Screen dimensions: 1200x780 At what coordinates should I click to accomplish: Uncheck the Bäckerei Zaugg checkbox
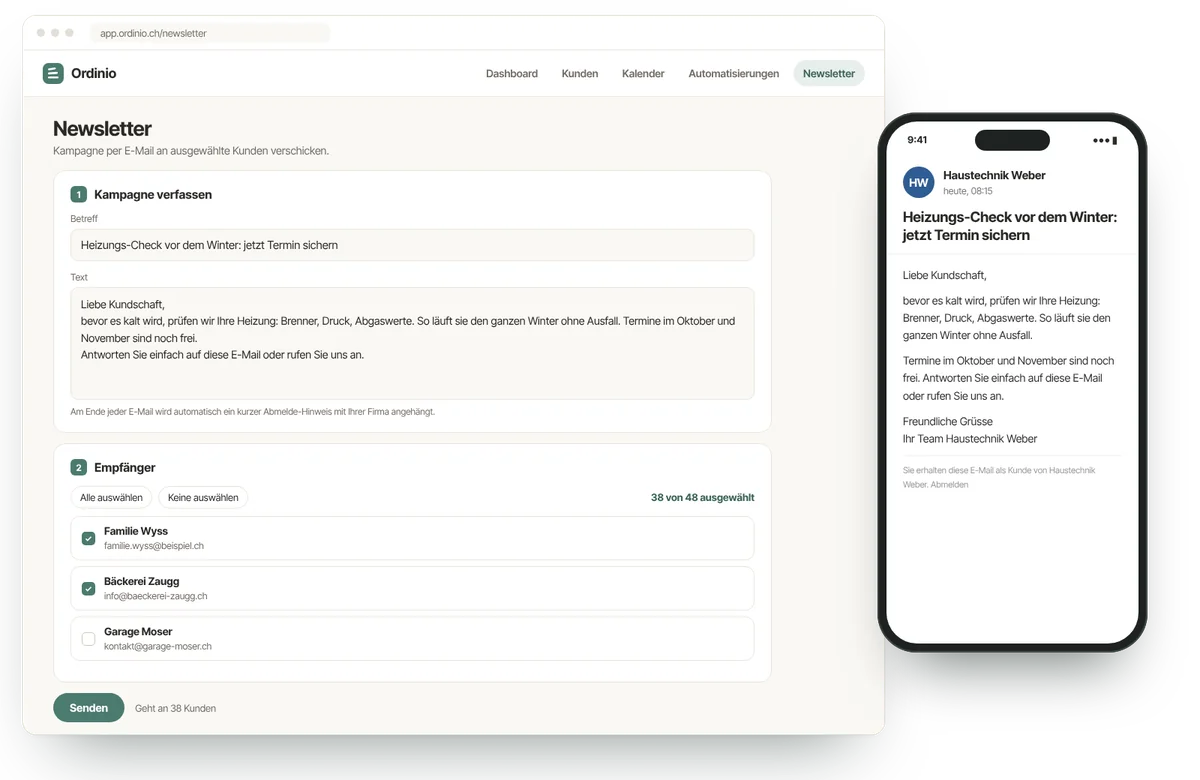point(88,588)
